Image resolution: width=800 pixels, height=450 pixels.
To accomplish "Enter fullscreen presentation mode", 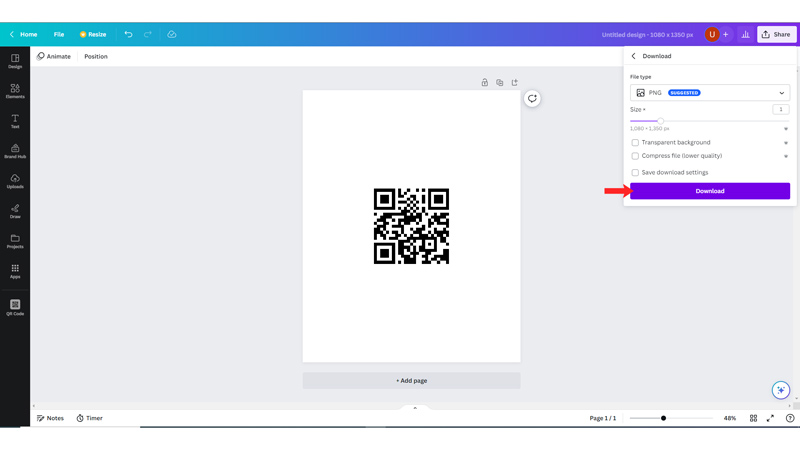I will [x=770, y=418].
